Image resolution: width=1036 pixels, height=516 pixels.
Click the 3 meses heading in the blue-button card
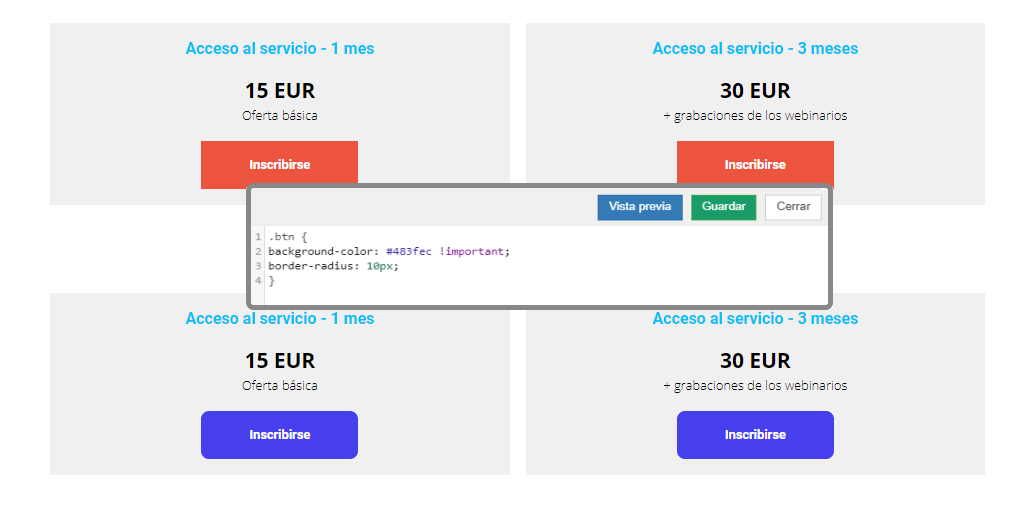(x=755, y=318)
